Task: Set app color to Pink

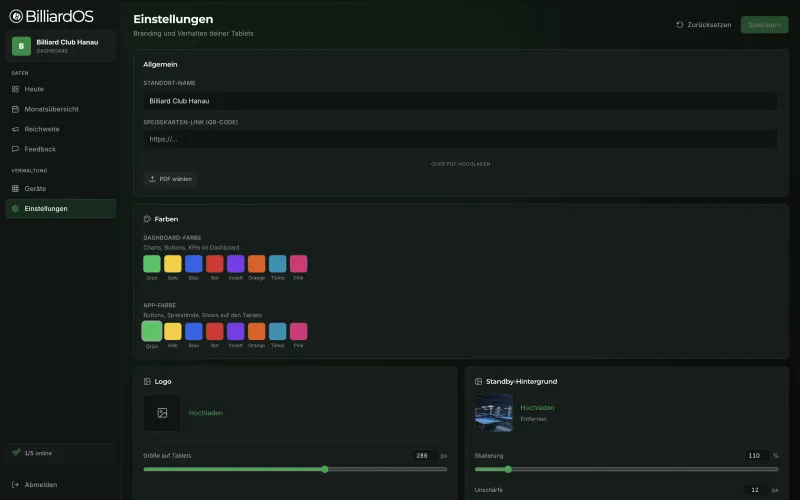Action: coord(298,331)
